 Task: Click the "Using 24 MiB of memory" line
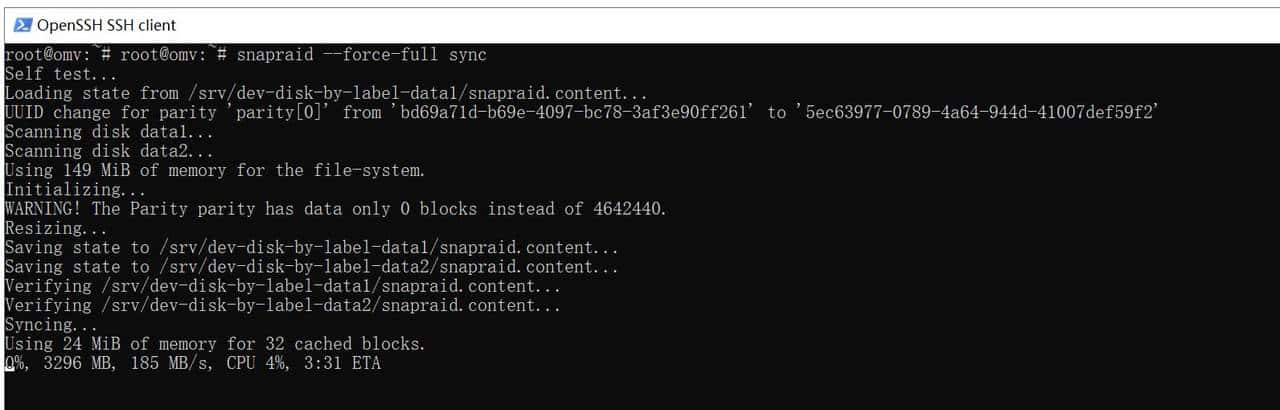click(214, 343)
